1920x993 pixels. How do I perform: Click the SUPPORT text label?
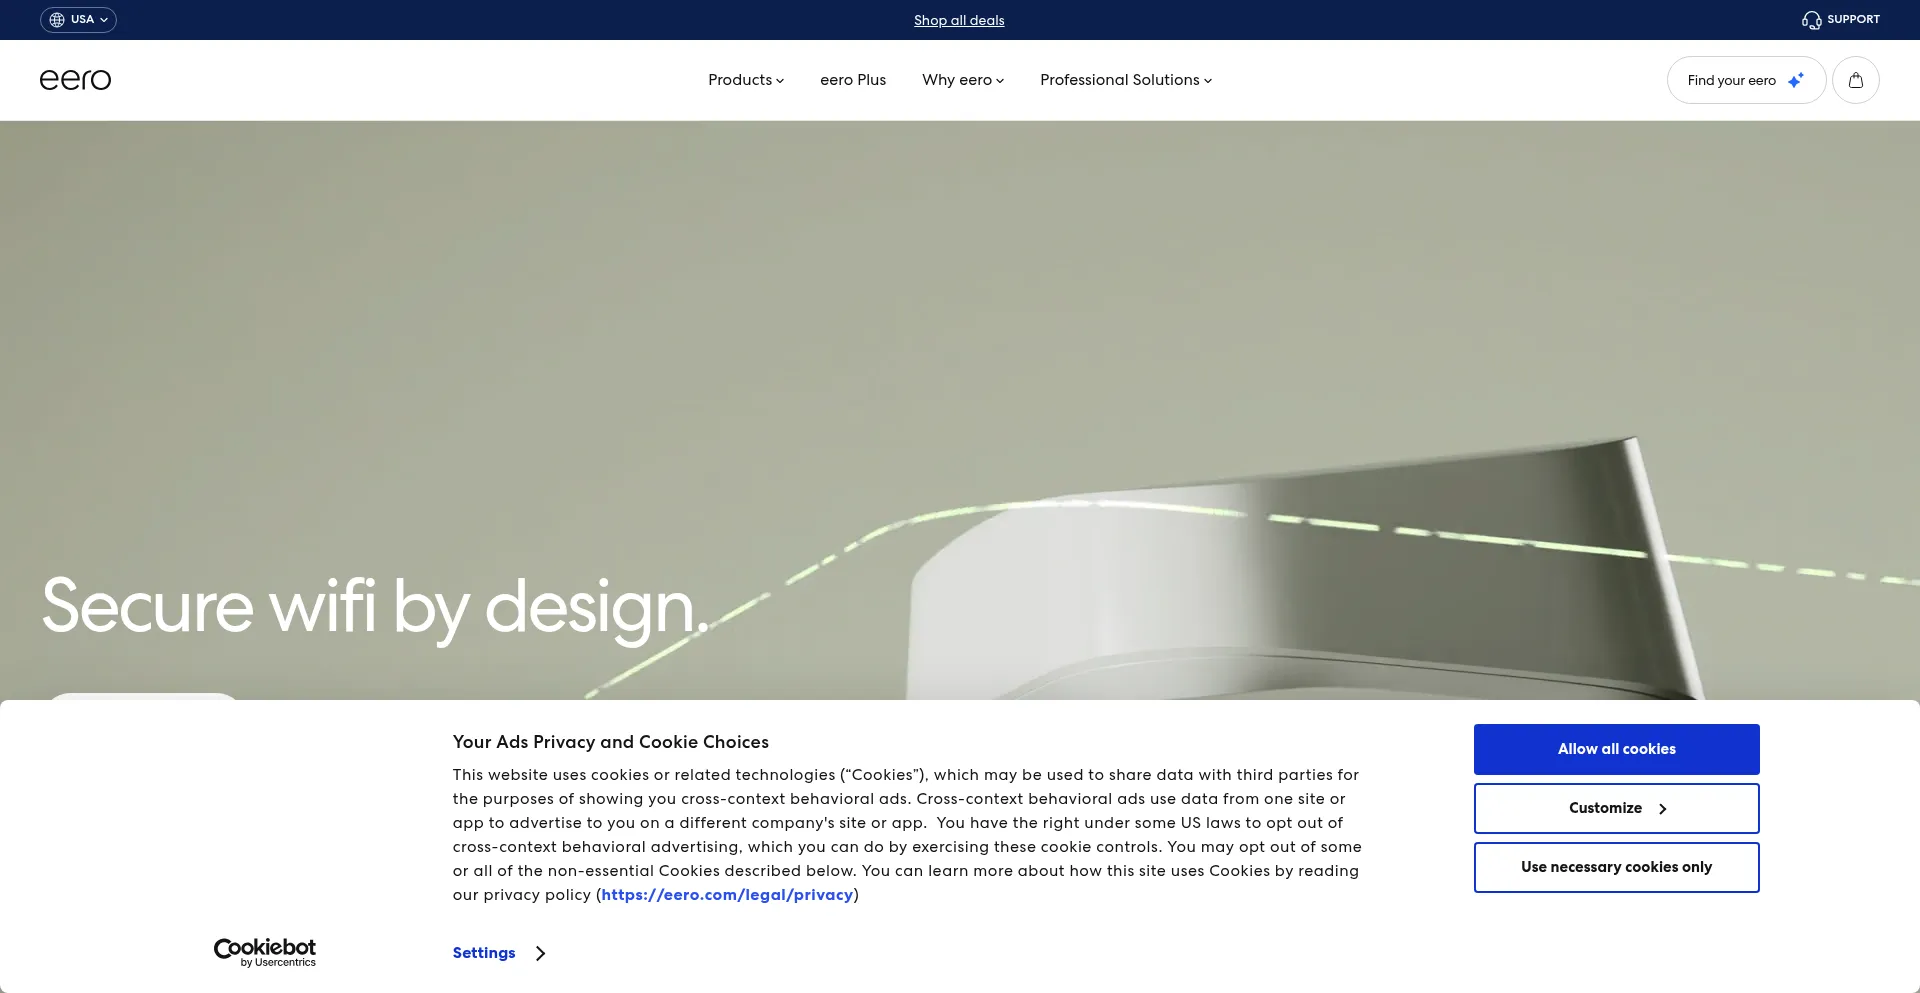coord(1853,20)
